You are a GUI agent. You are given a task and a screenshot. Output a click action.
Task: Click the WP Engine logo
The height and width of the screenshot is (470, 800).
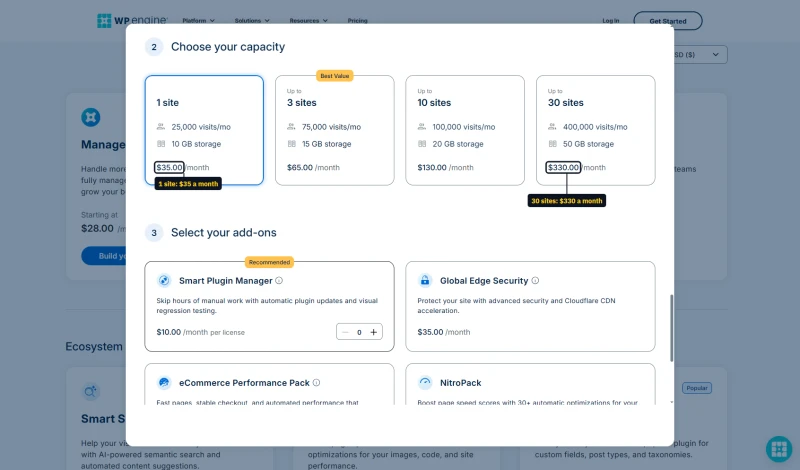point(132,20)
